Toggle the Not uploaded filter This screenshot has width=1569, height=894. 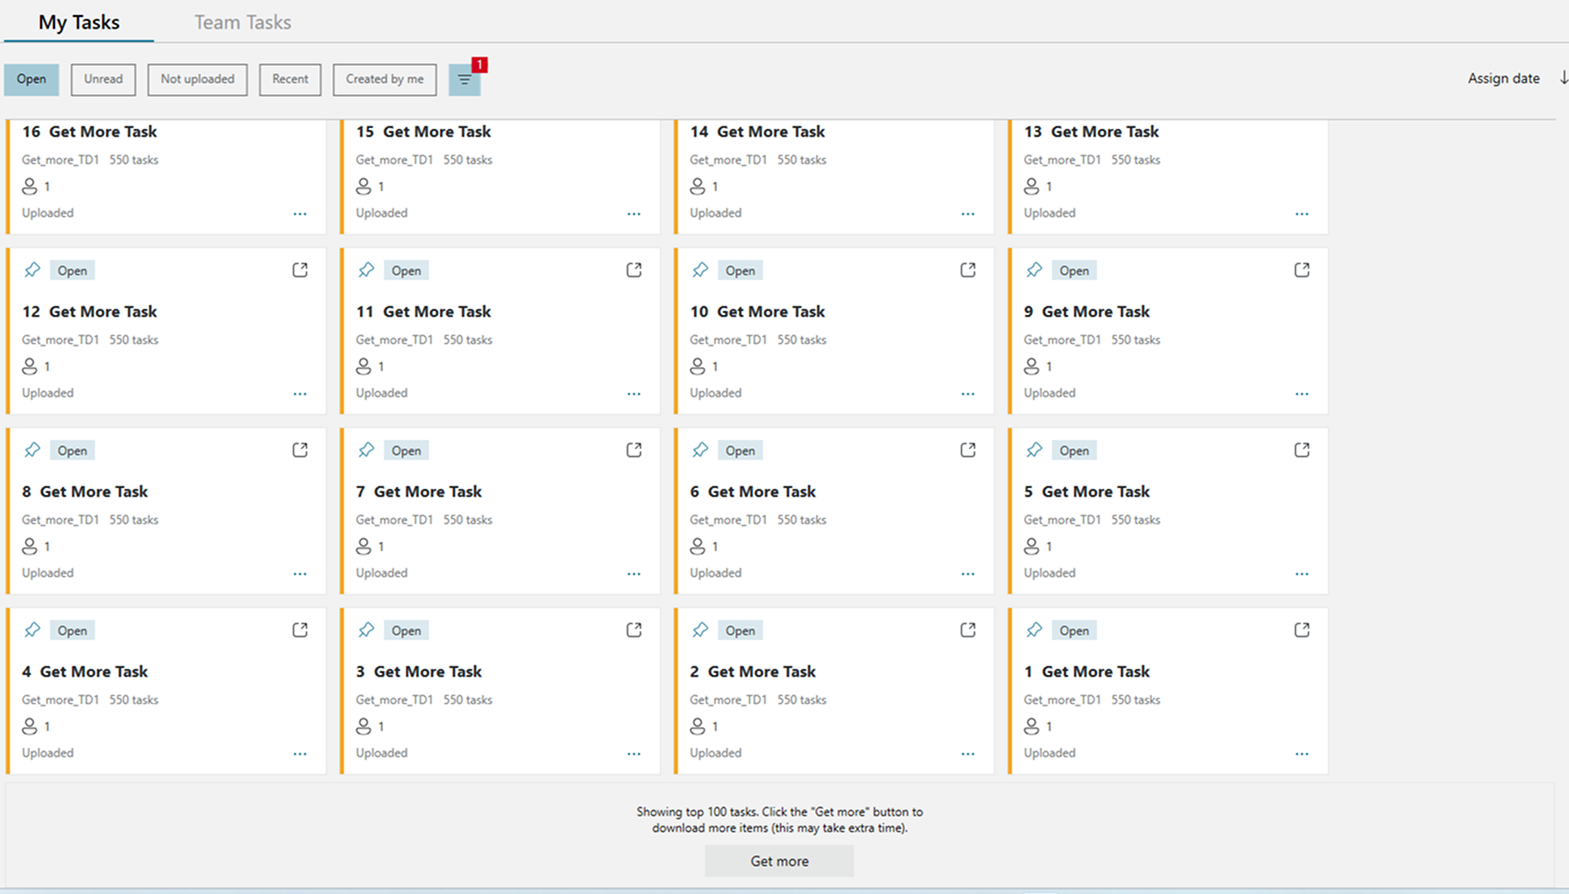(x=197, y=79)
